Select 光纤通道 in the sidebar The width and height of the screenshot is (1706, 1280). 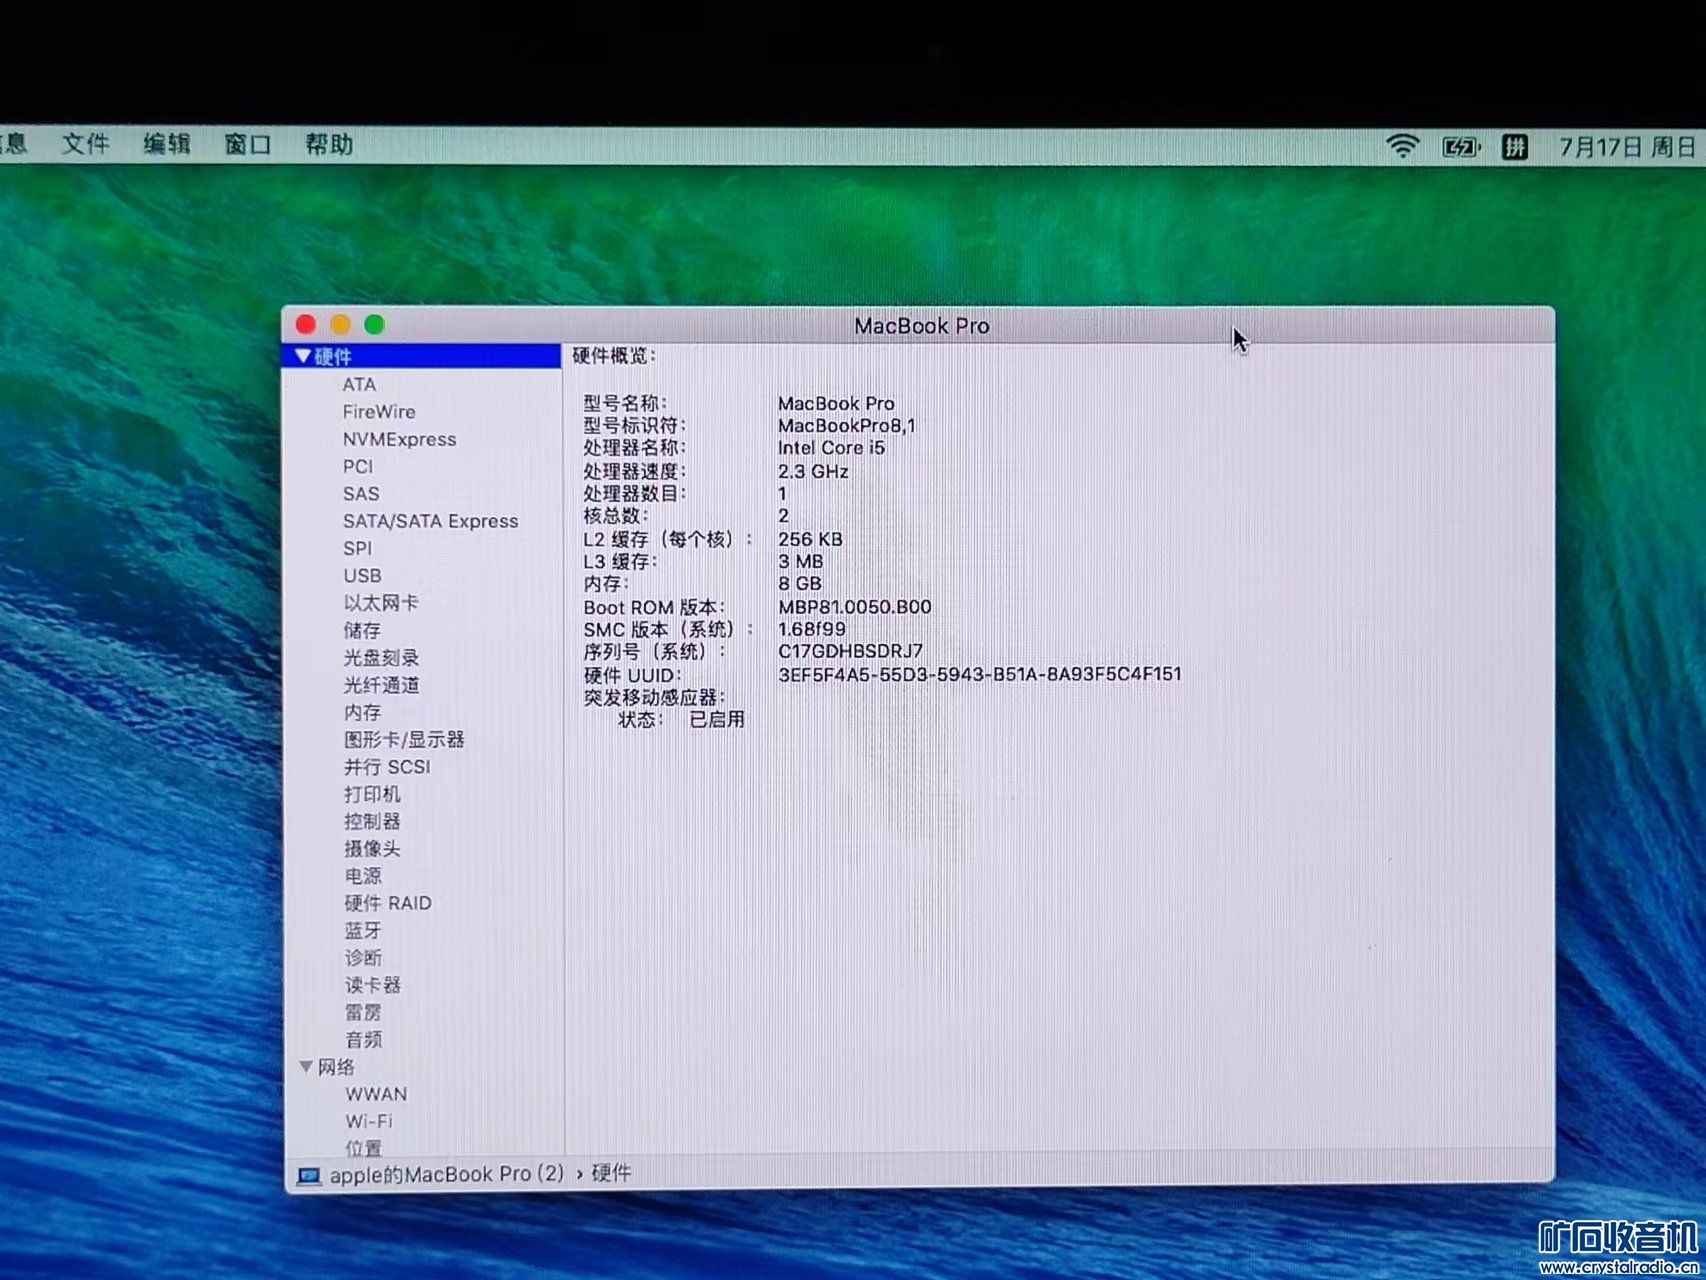tap(381, 685)
